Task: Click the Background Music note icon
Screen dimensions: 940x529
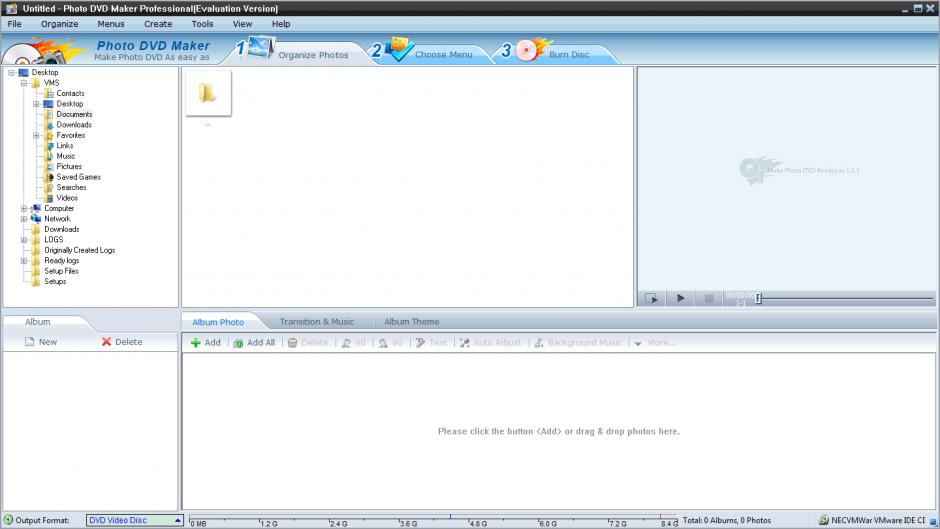Action: 539,343
